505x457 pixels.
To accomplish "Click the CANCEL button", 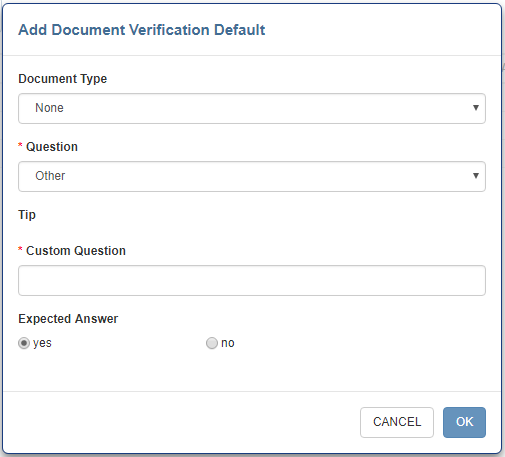I will (397, 422).
